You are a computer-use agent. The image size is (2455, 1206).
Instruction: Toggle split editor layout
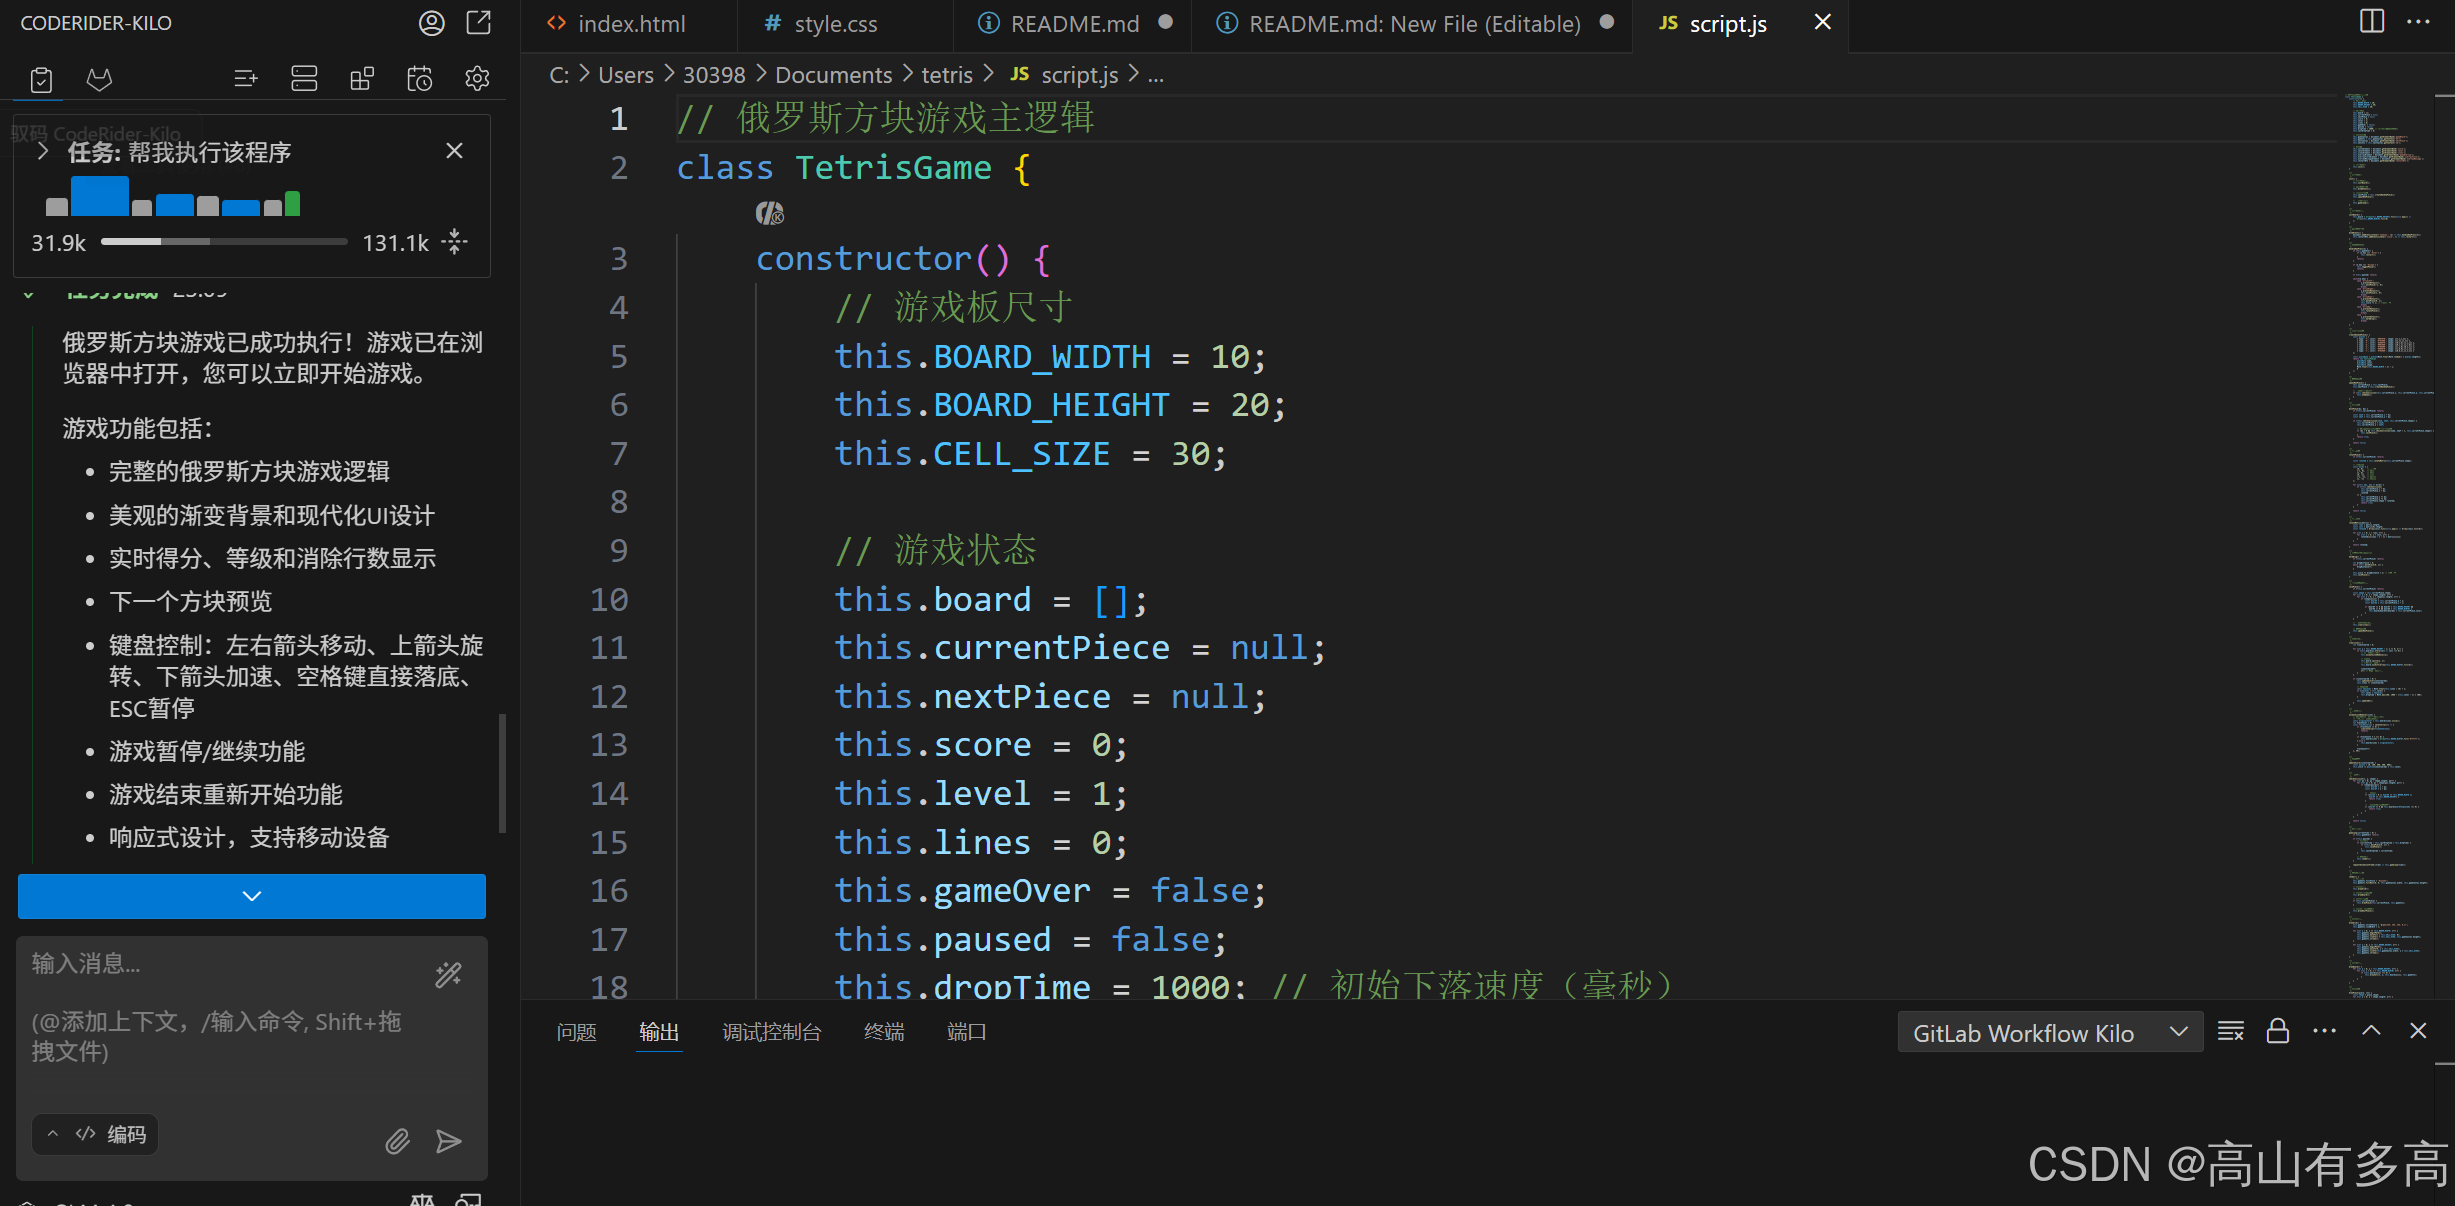(2371, 22)
